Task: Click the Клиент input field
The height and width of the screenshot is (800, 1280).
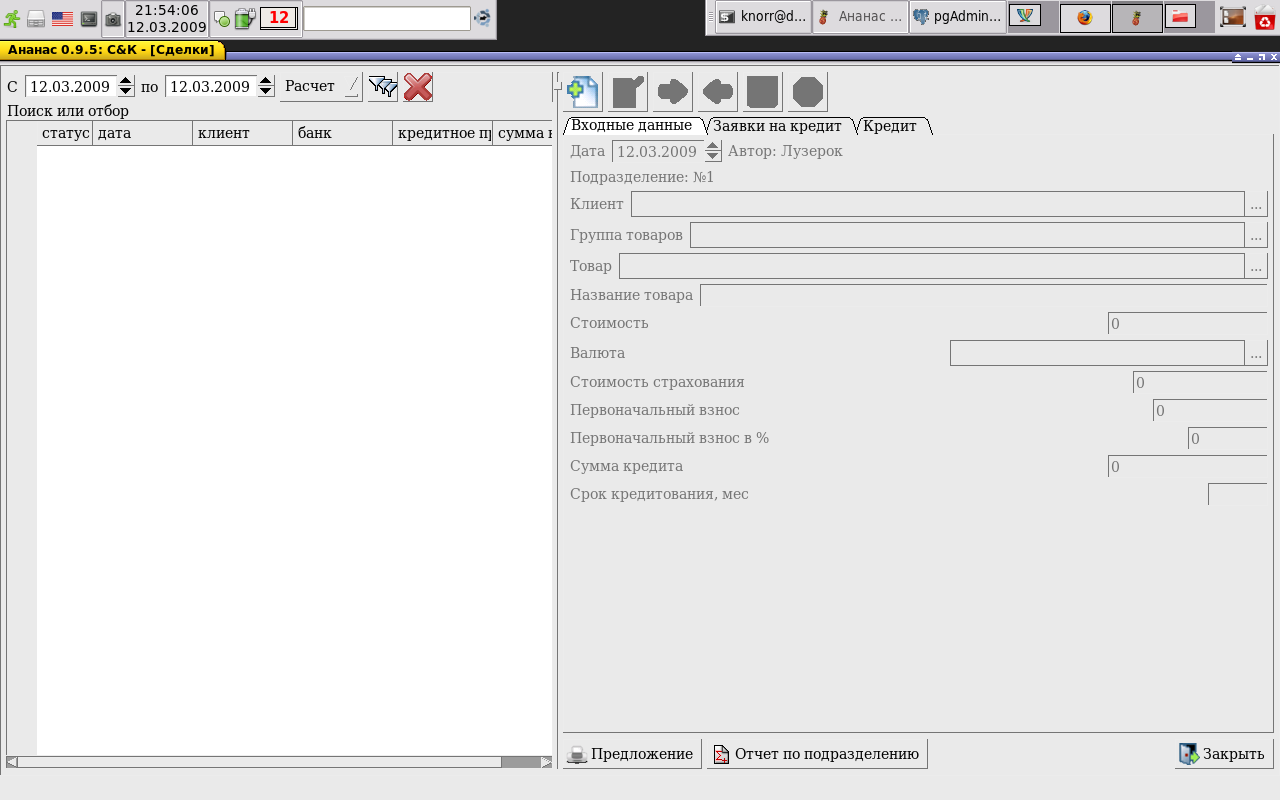Action: point(938,204)
